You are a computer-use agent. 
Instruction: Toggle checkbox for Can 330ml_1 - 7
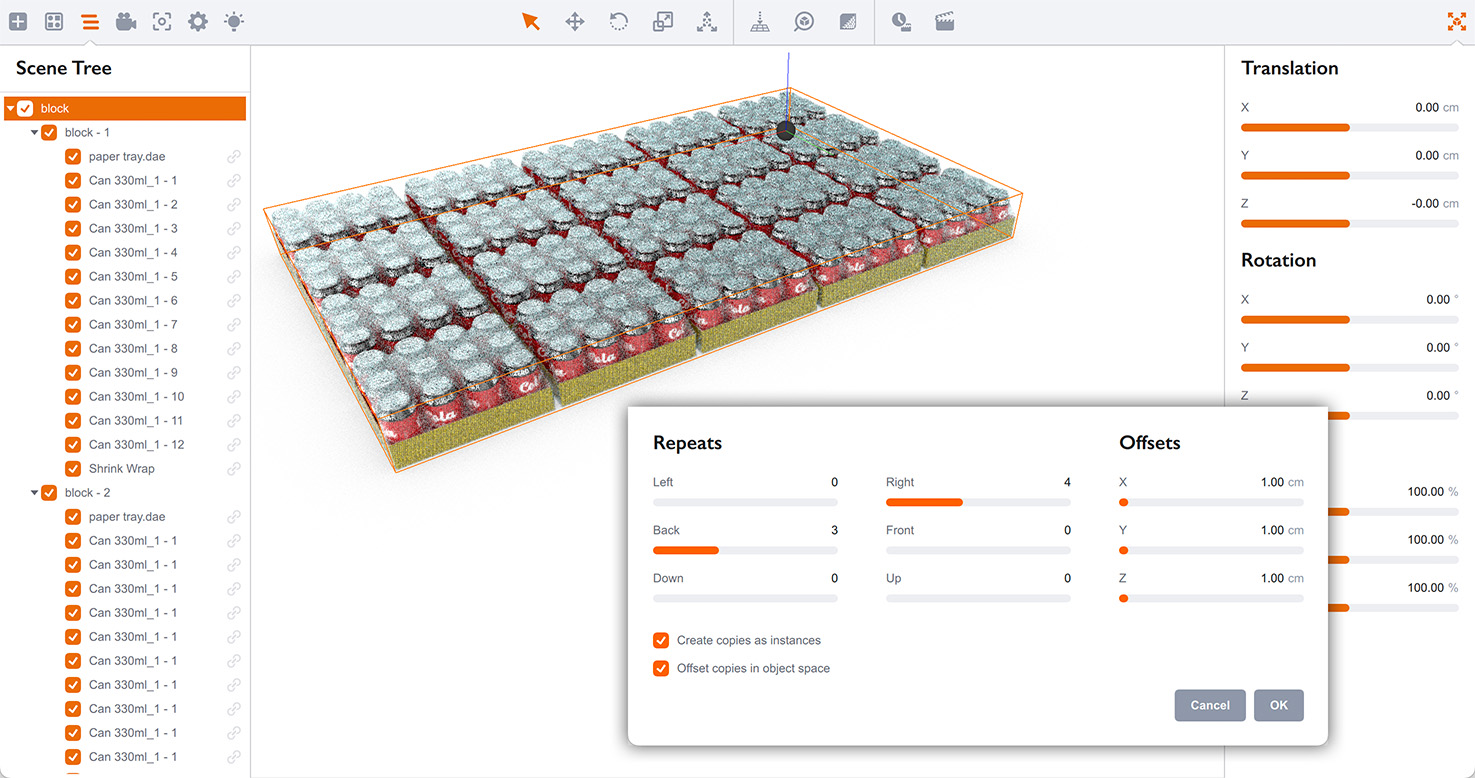click(x=73, y=324)
